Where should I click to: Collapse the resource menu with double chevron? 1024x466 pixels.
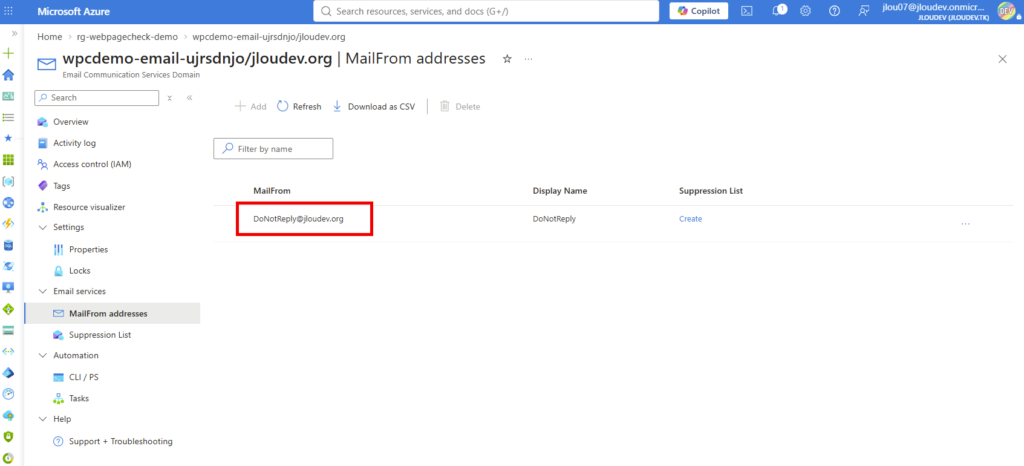click(x=189, y=98)
